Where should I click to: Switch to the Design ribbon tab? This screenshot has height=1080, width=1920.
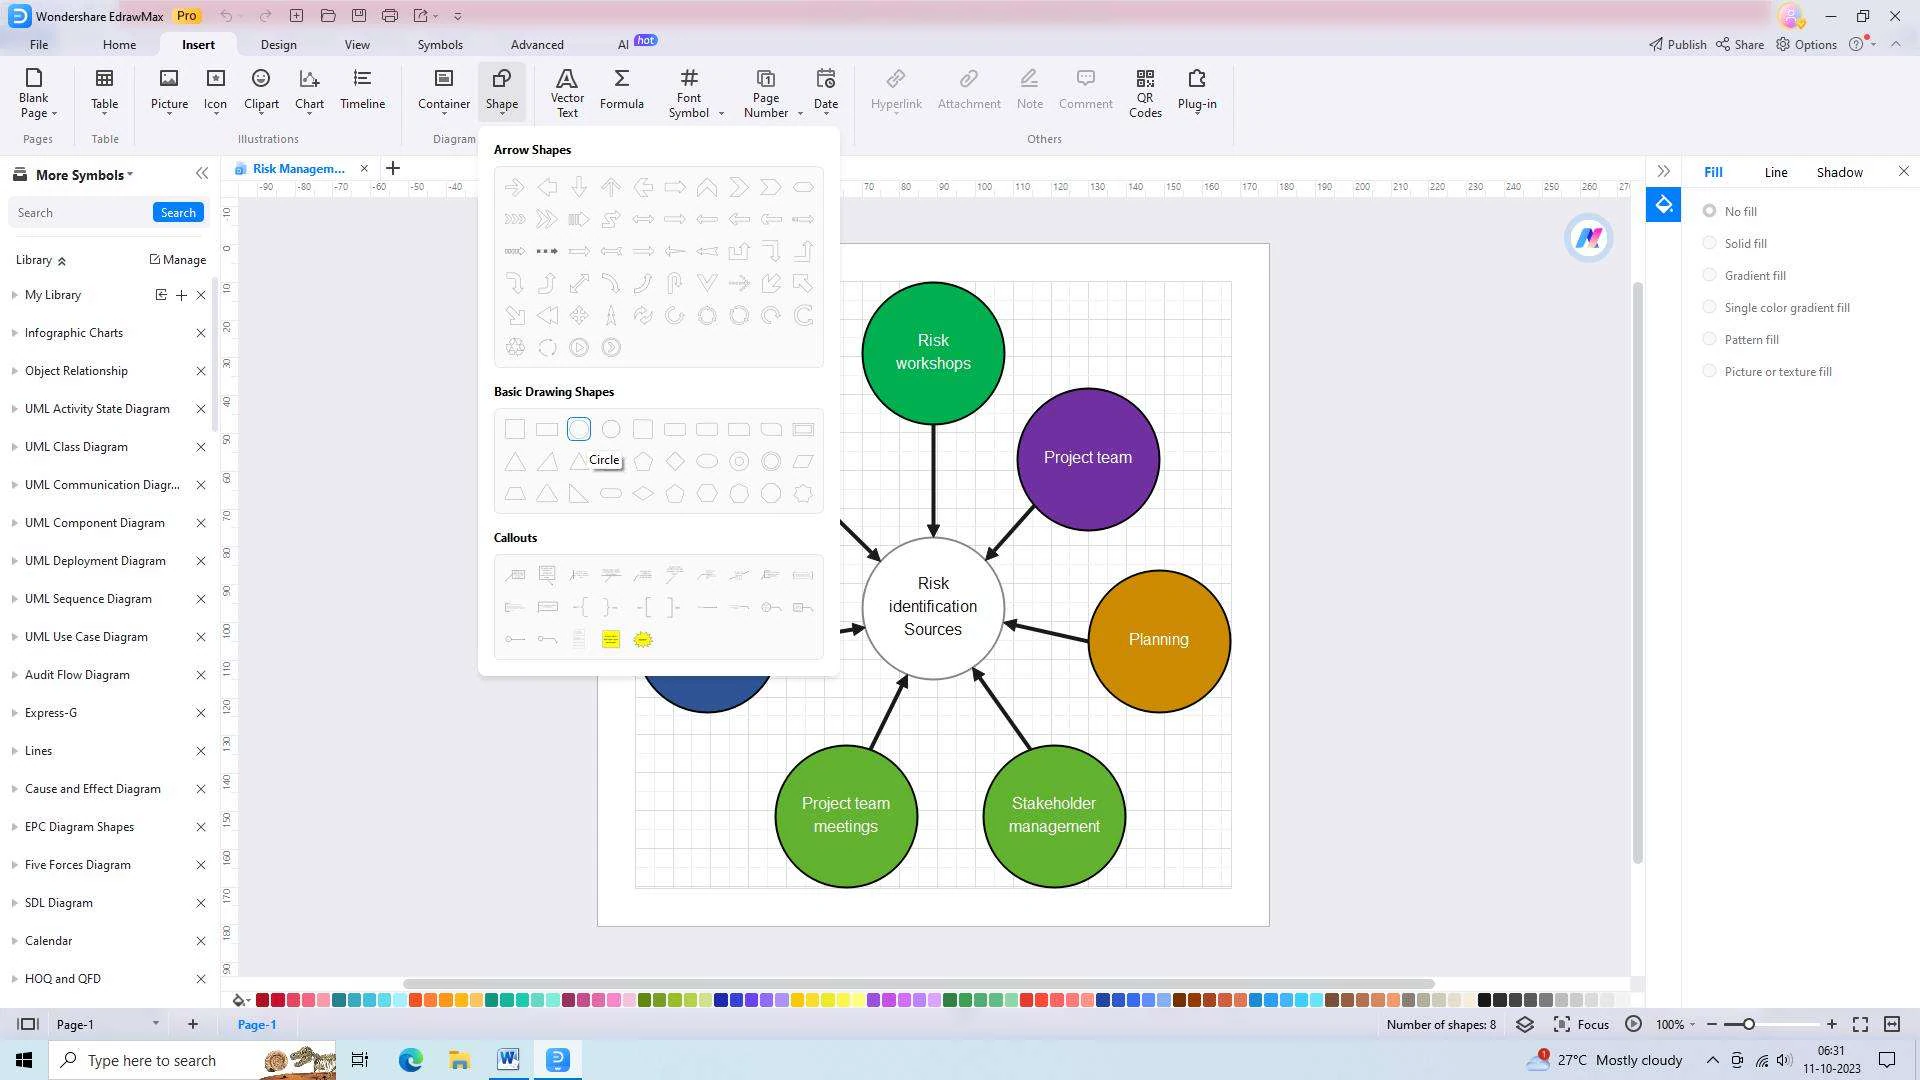[278, 44]
